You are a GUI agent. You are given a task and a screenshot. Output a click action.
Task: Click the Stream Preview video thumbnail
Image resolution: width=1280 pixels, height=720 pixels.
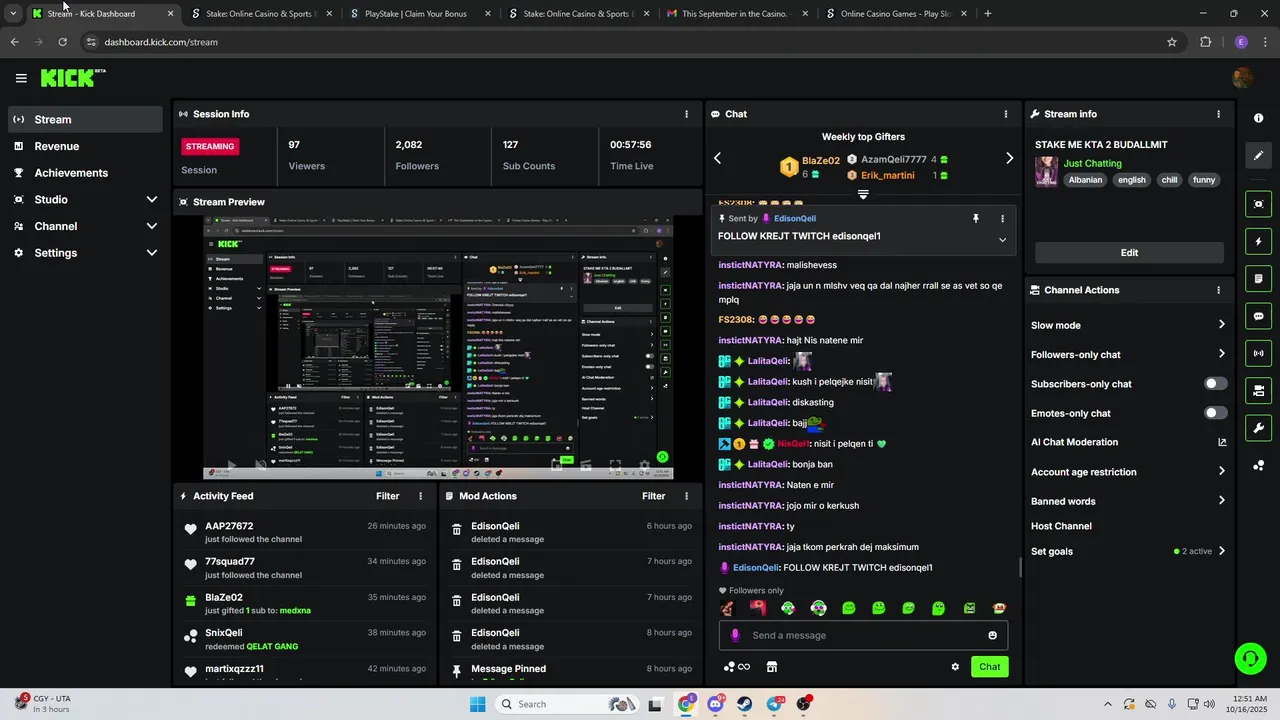pos(438,349)
